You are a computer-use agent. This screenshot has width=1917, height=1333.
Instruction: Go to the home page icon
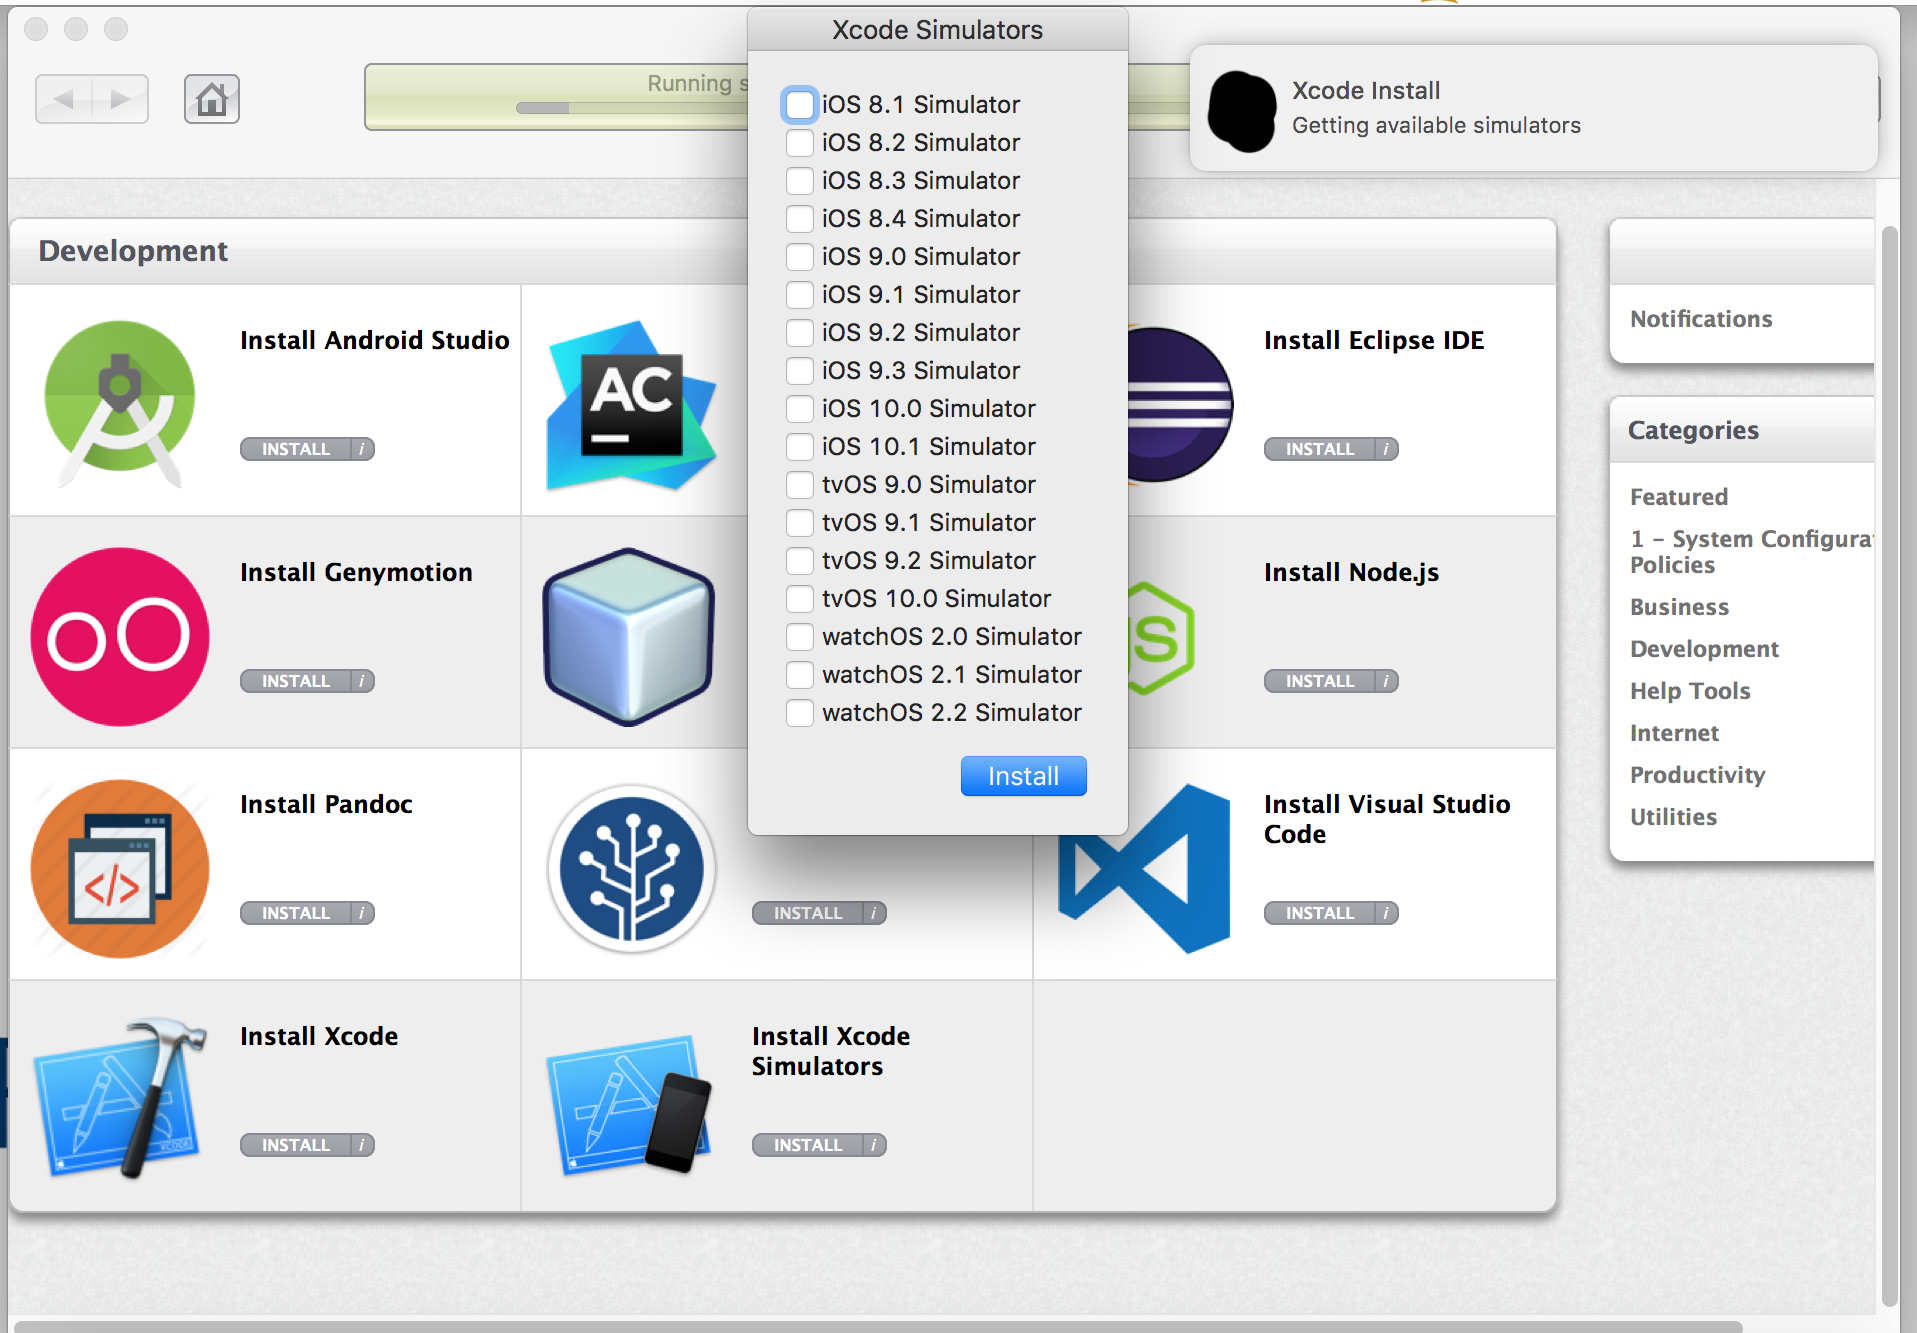212,99
